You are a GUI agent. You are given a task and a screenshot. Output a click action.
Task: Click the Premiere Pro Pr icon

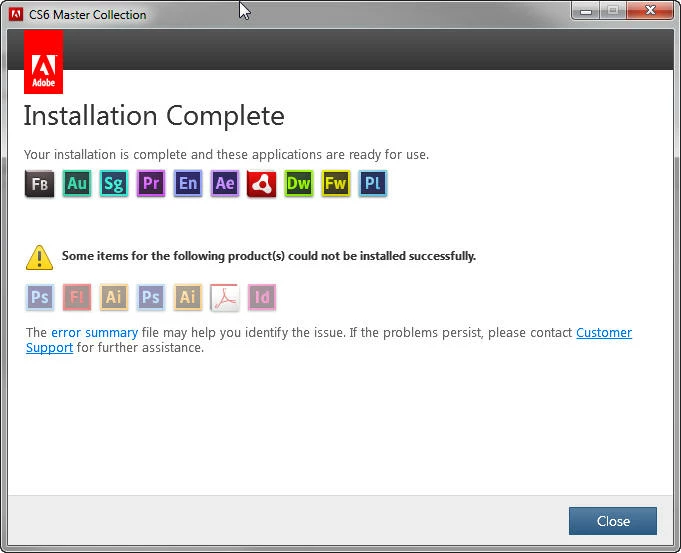(x=151, y=184)
